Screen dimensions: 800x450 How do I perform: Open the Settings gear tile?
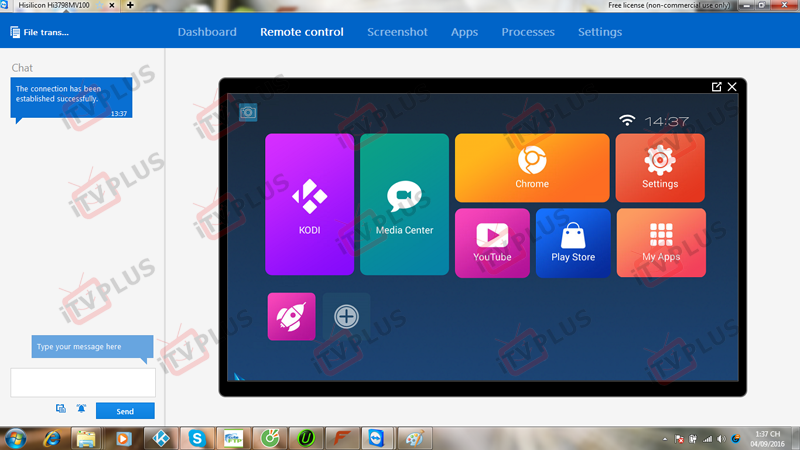click(x=660, y=168)
